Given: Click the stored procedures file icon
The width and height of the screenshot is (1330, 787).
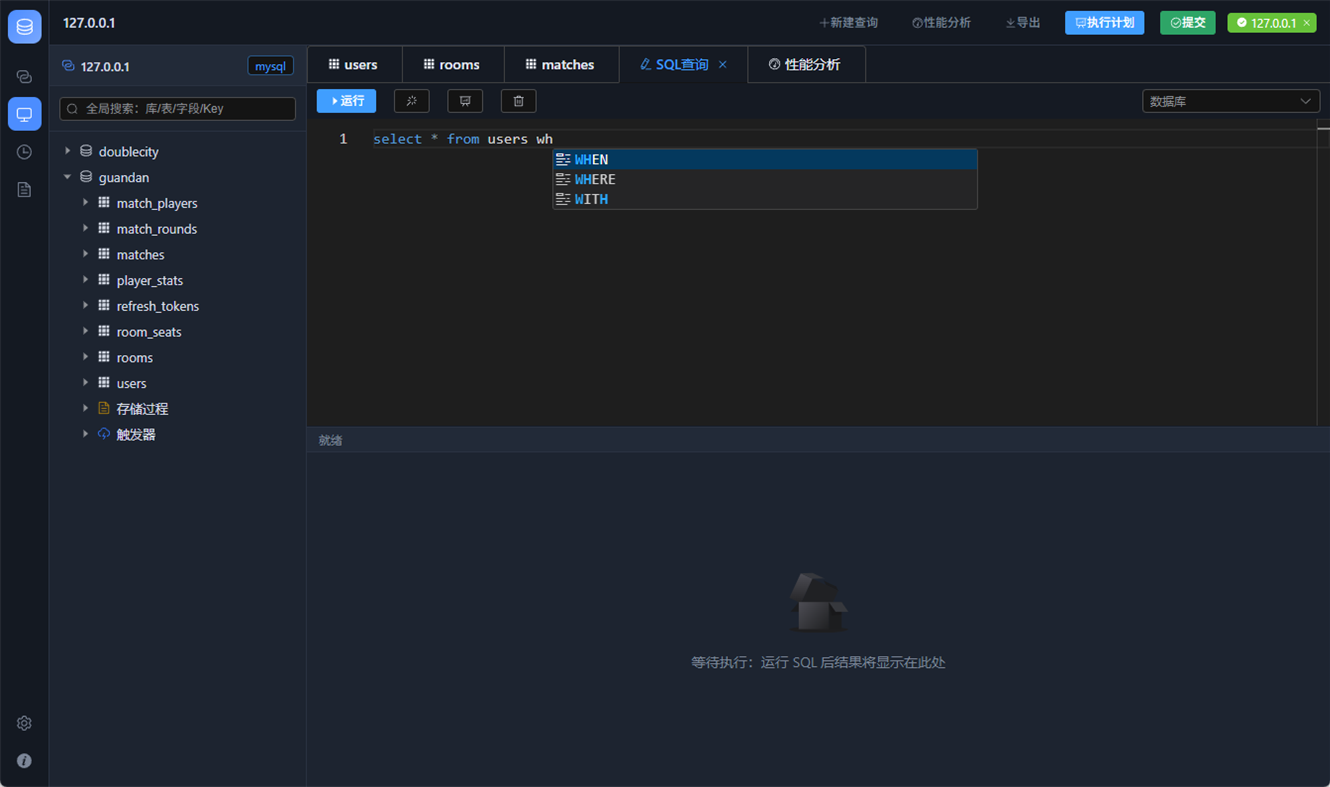Looking at the screenshot, I should tap(104, 408).
